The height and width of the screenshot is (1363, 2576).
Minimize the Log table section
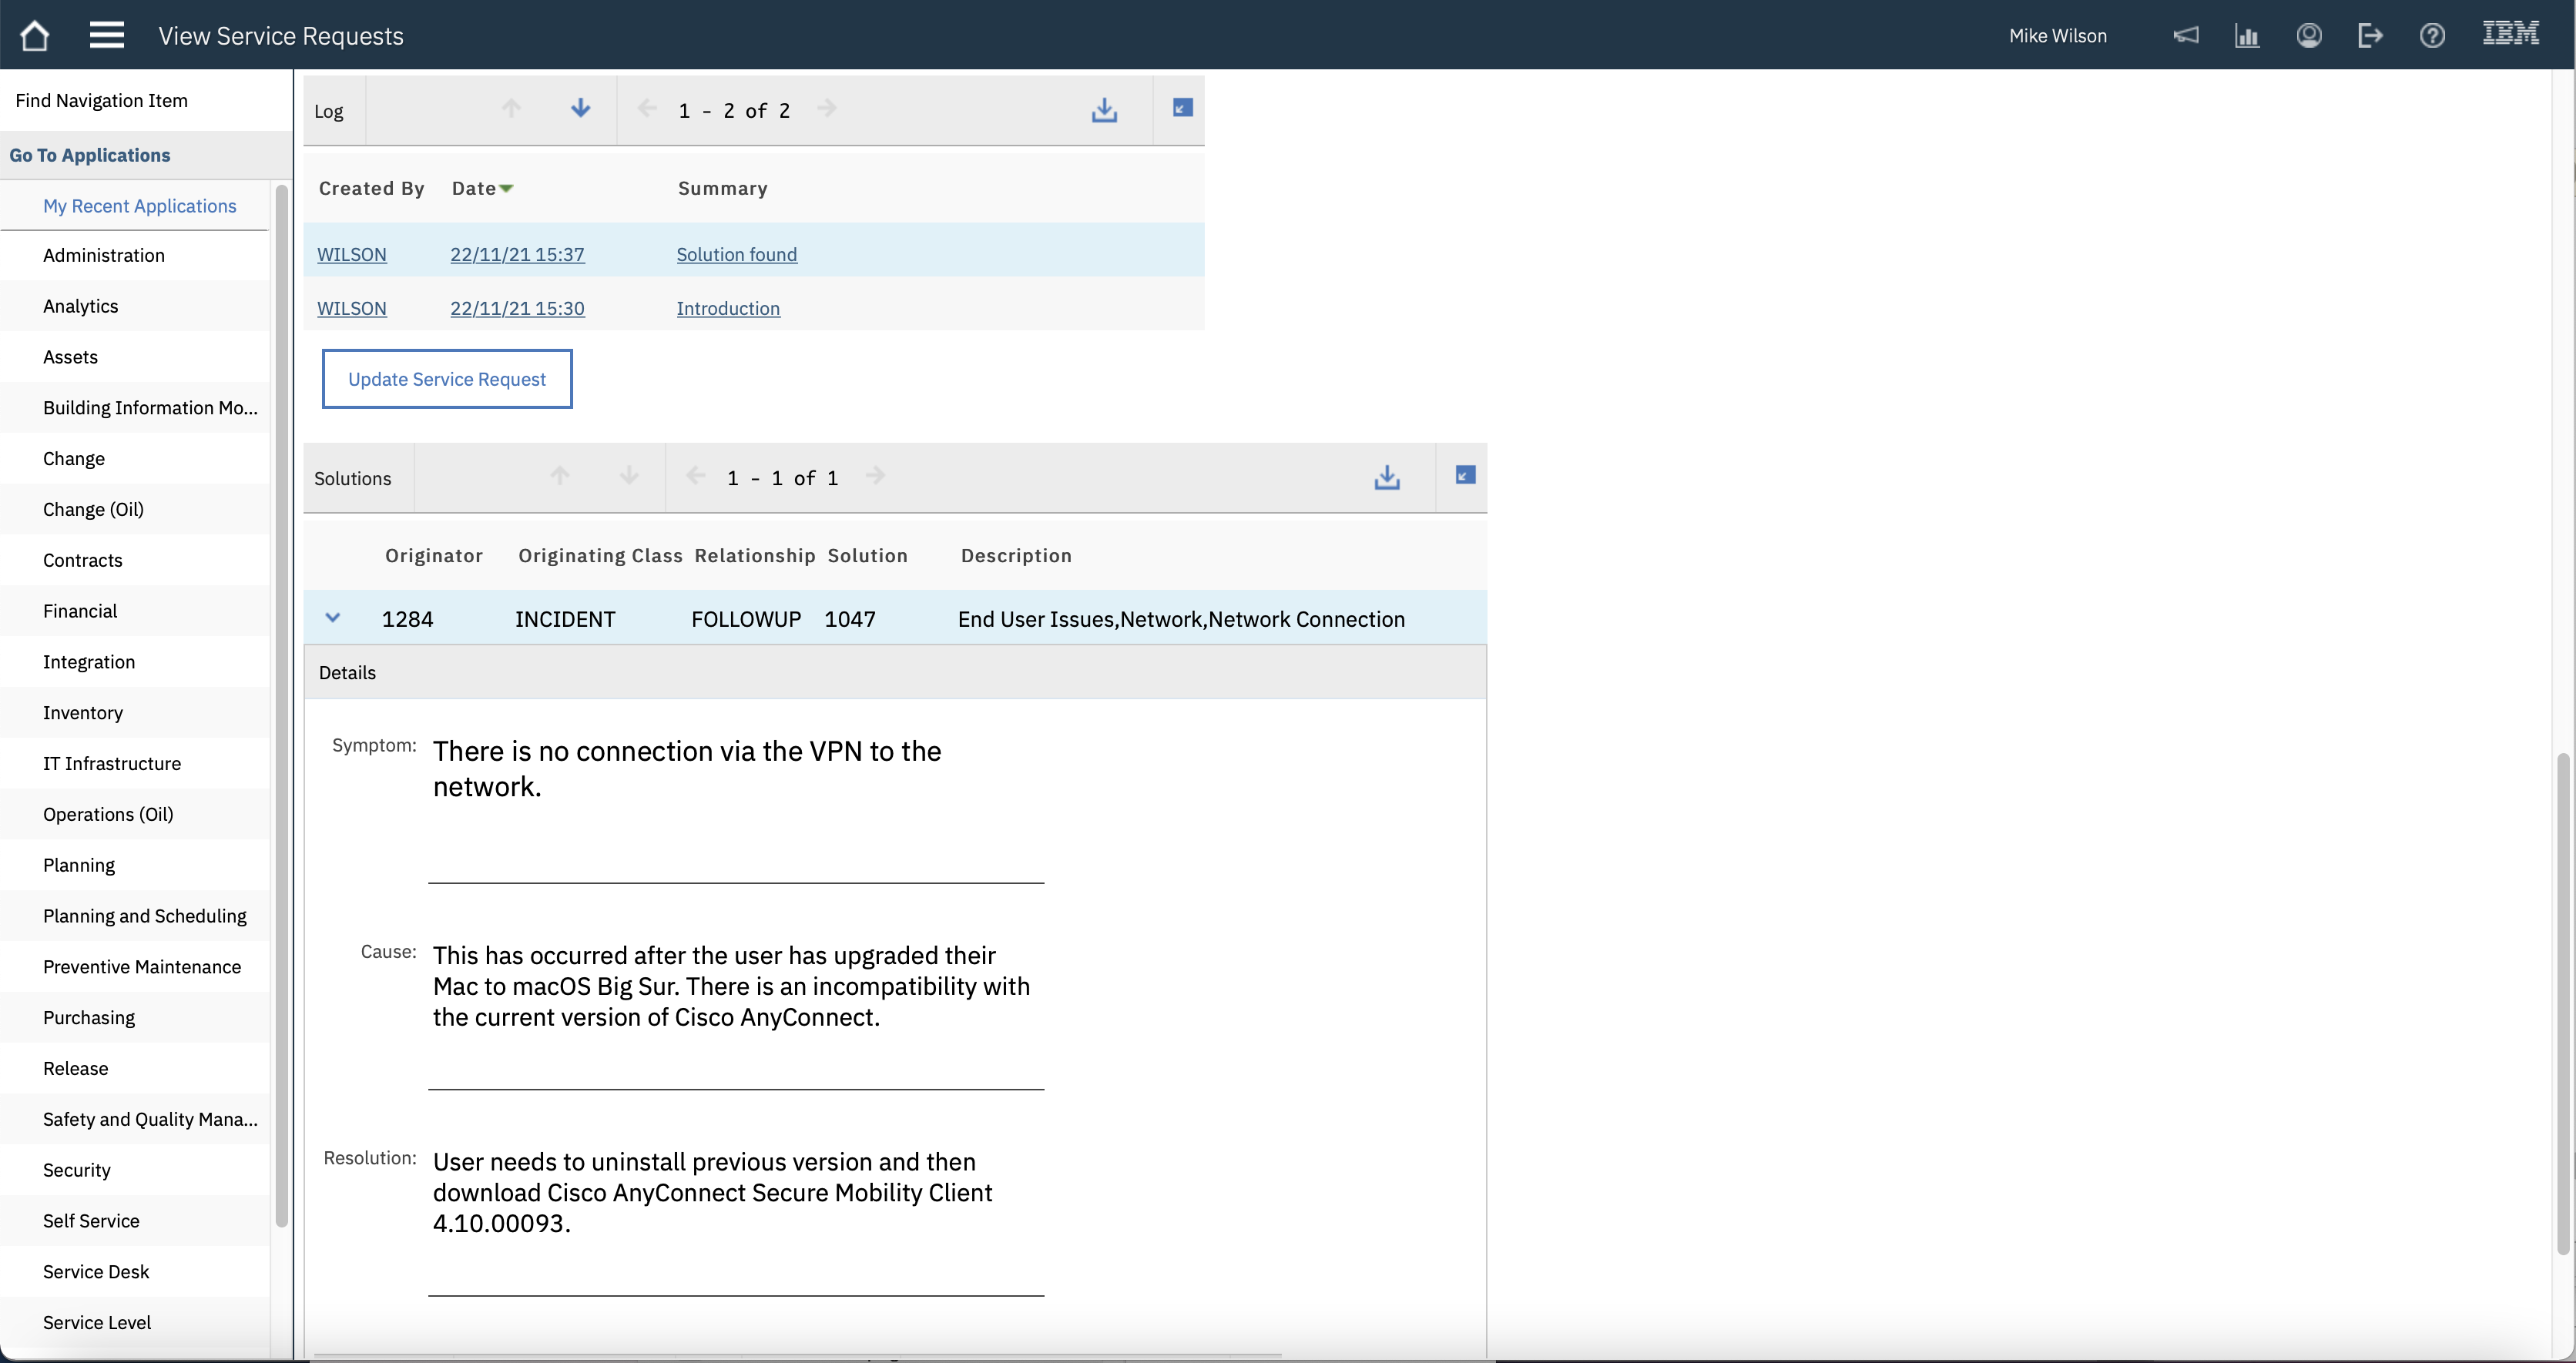[1182, 108]
